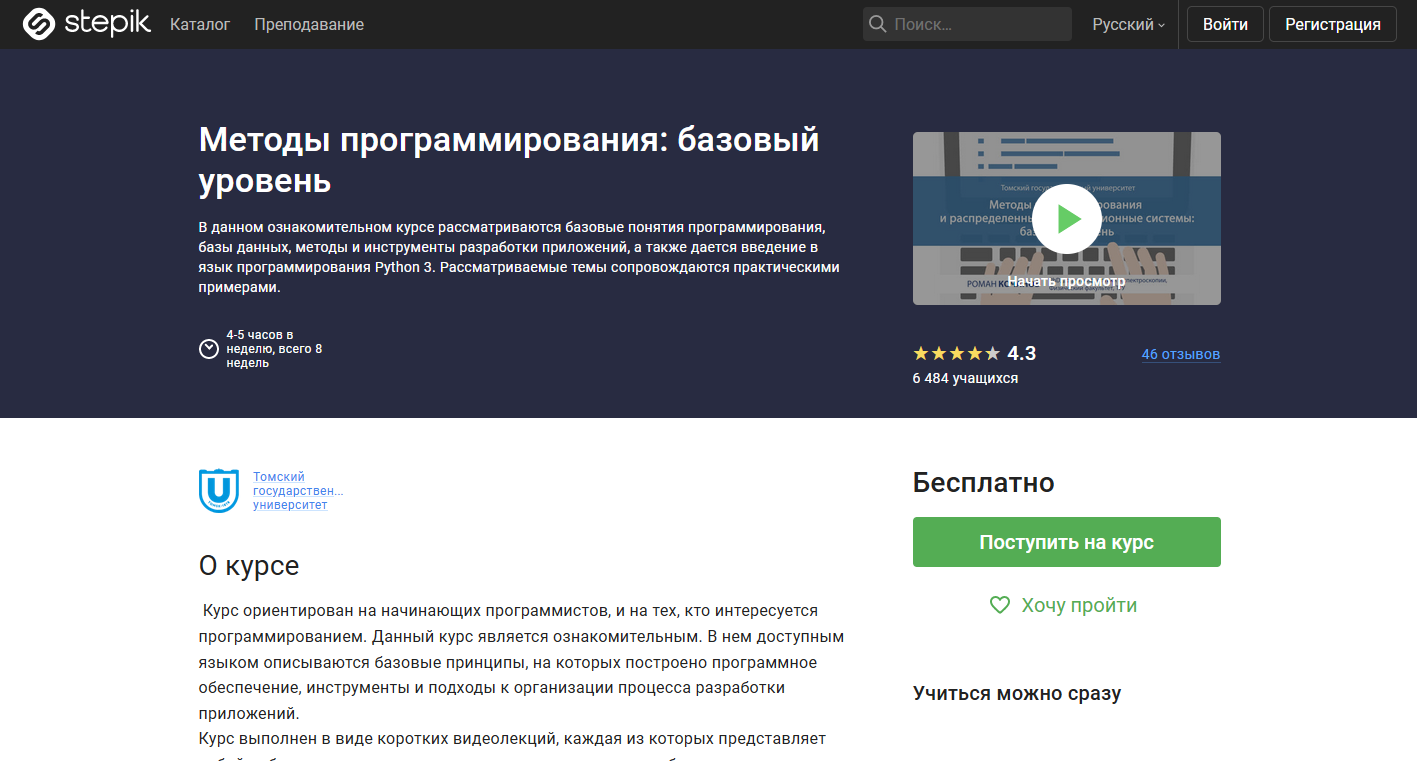Click the Tomsk State University shield logo
Image resolution: width=1417 pixels, height=761 pixels.
(x=218, y=489)
